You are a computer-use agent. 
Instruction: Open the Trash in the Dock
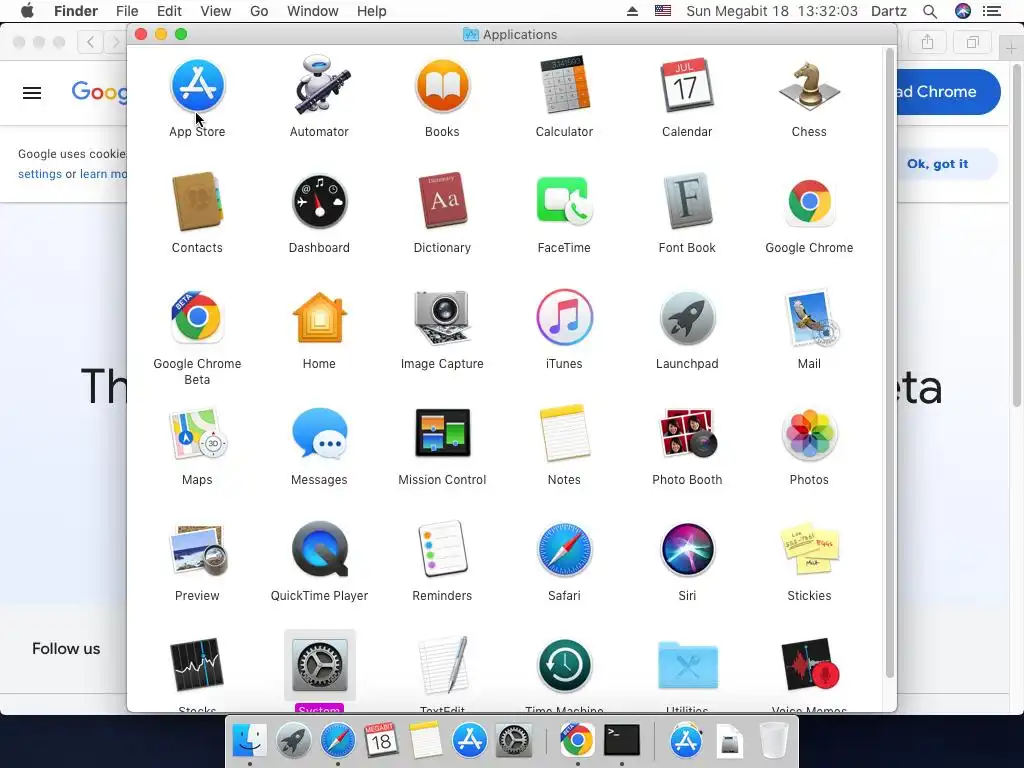pyautogui.click(x=774, y=741)
